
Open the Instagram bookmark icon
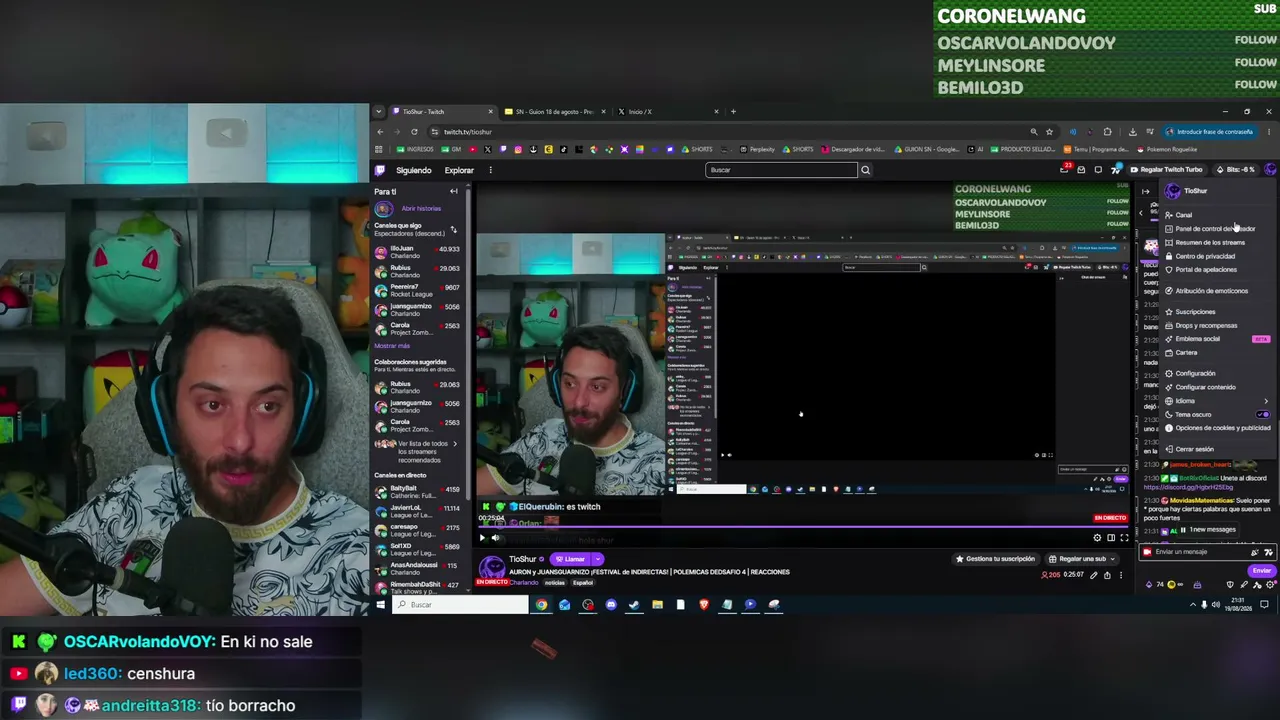tap(518, 149)
